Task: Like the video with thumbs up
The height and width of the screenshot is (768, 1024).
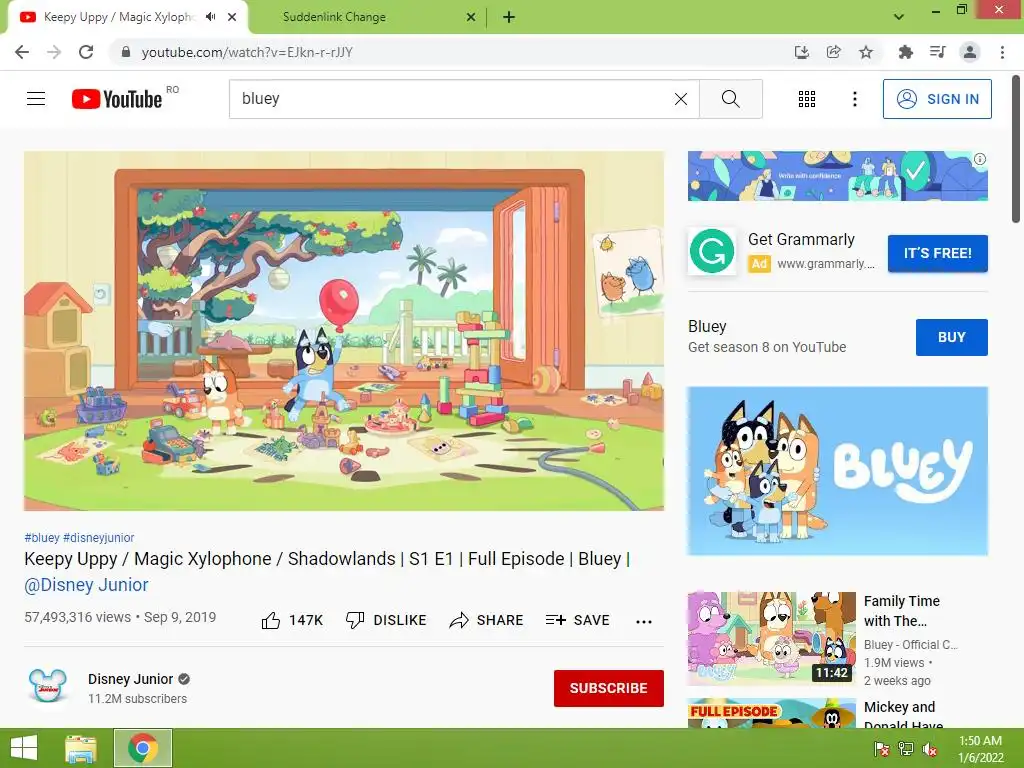Action: [x=292, y=620]
